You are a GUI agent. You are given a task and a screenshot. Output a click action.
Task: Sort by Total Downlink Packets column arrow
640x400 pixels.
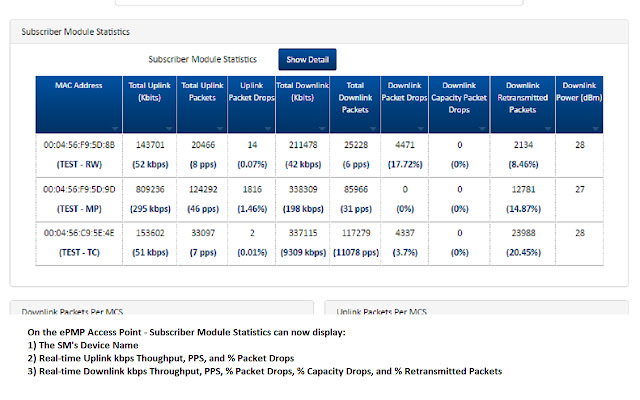pyautogui.click(x=373, y=129)
